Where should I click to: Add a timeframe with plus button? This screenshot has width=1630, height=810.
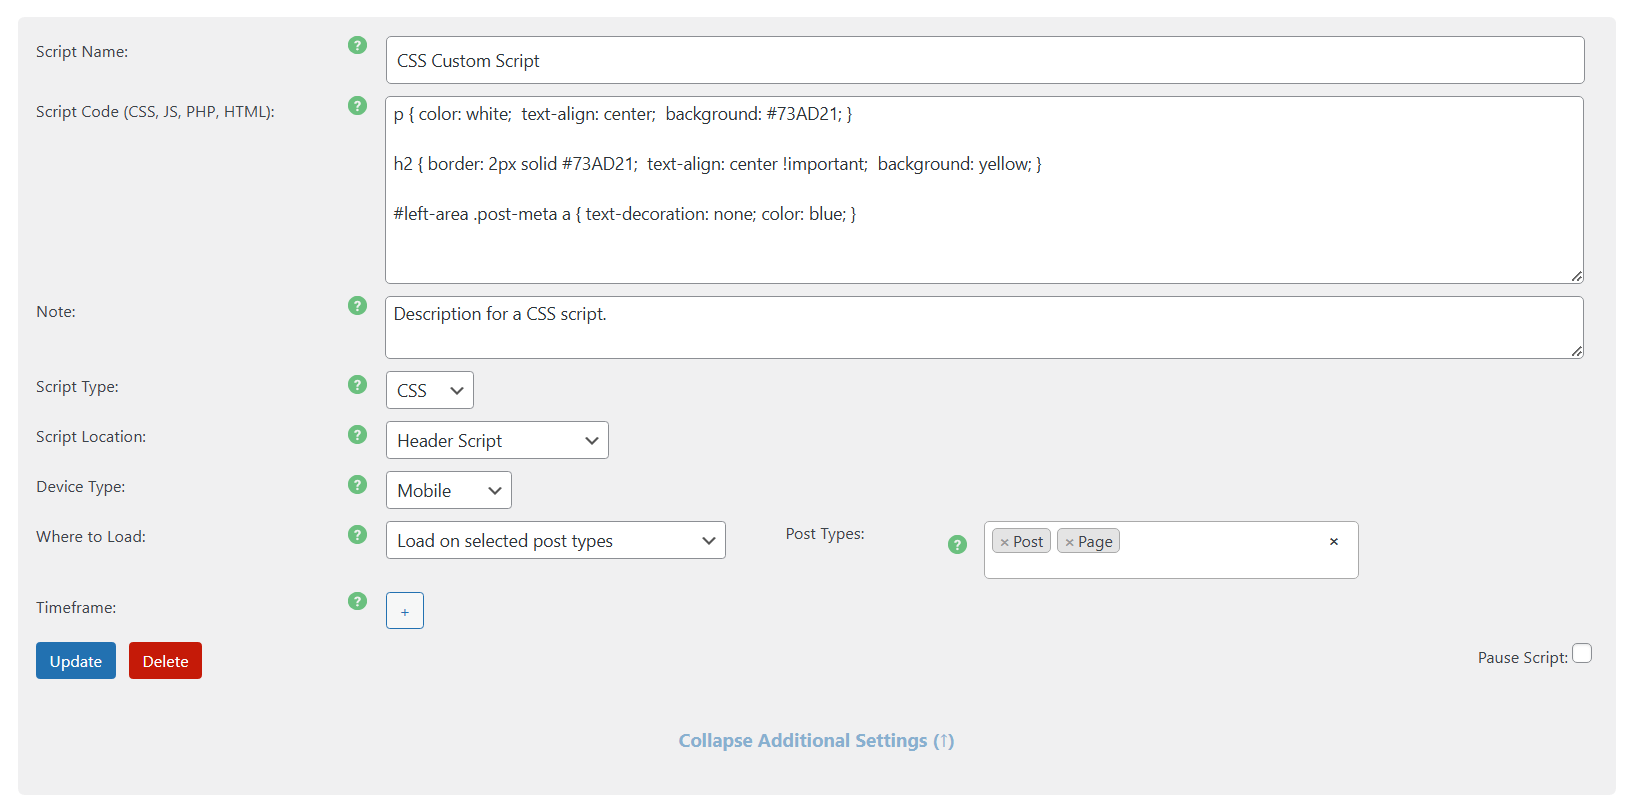click(405, 611)
